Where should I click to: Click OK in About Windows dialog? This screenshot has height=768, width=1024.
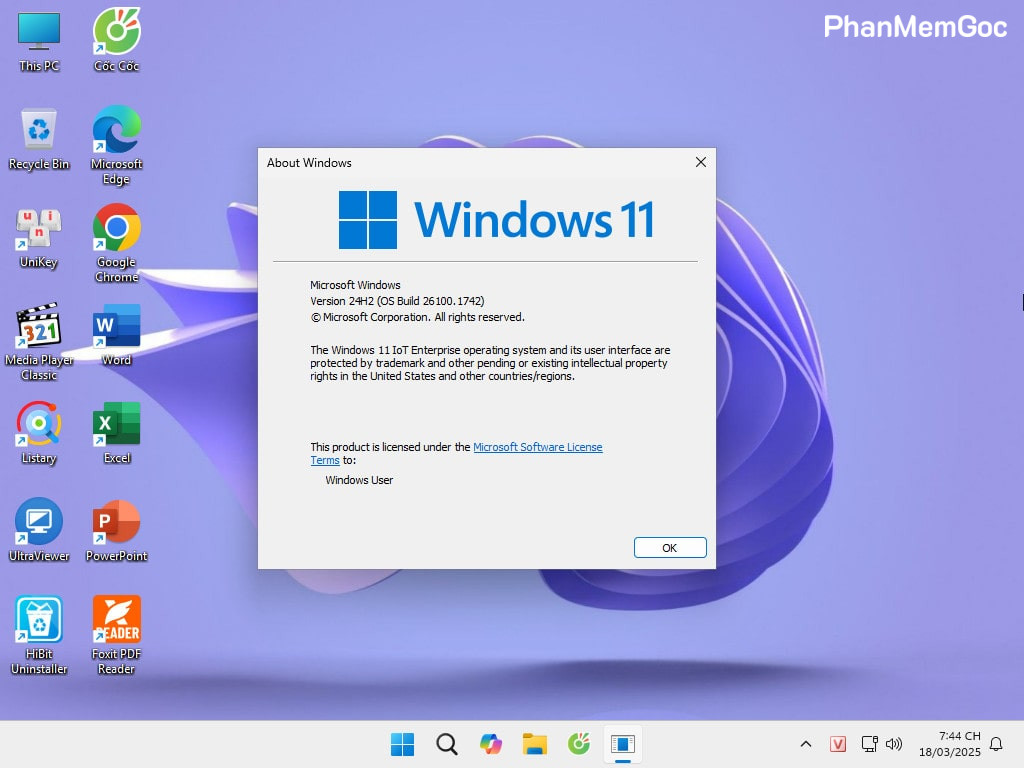click(670, 548)
